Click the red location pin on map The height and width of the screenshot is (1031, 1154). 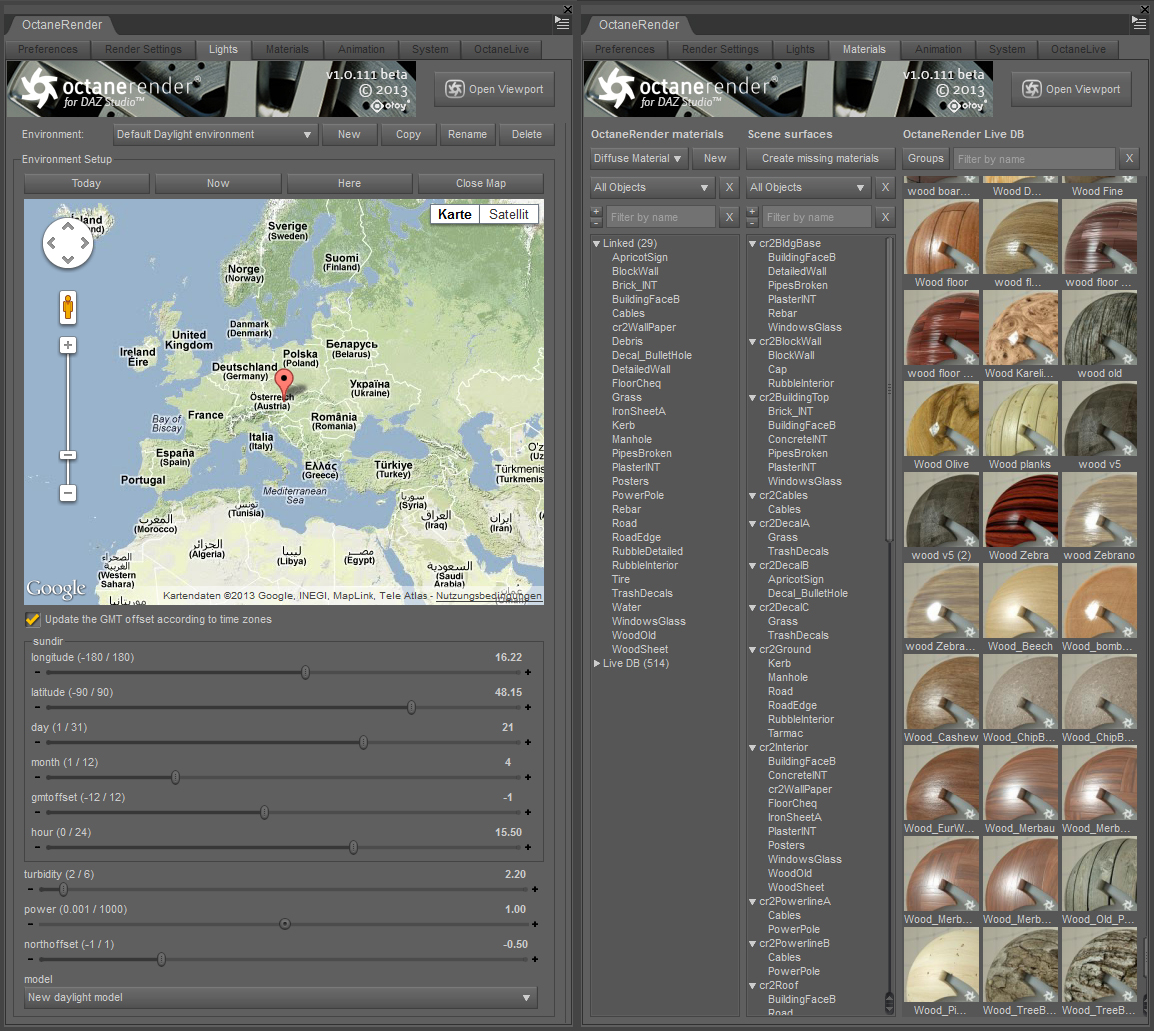click(x=283, y=385)
